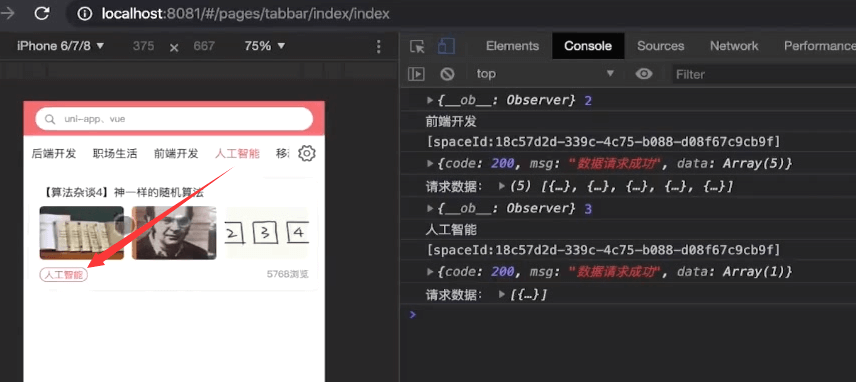This screenshot has width=856, height=382.
Task: Expand the response object with Array(1)
Action: pos(430,272)
